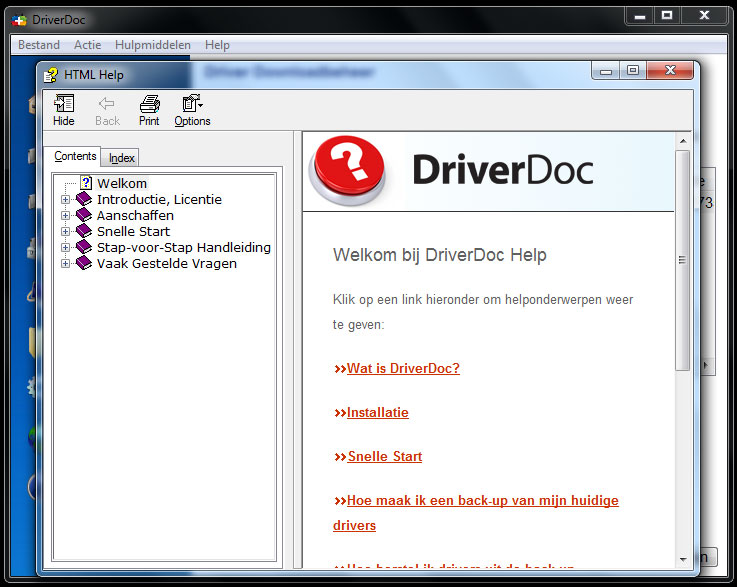Click the book icon beside Stap-voor-Stap Handleiding
The image size is (737, 587).
pos(84,247)
